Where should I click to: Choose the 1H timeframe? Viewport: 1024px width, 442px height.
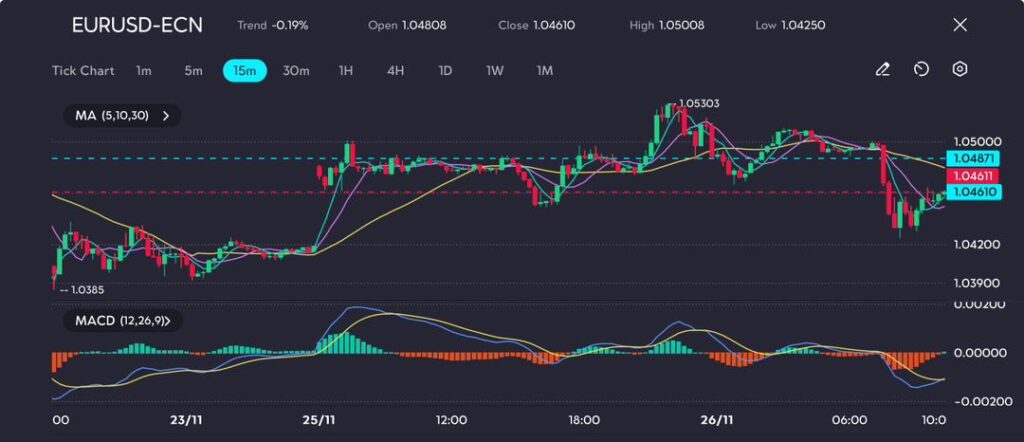point(346,71)
